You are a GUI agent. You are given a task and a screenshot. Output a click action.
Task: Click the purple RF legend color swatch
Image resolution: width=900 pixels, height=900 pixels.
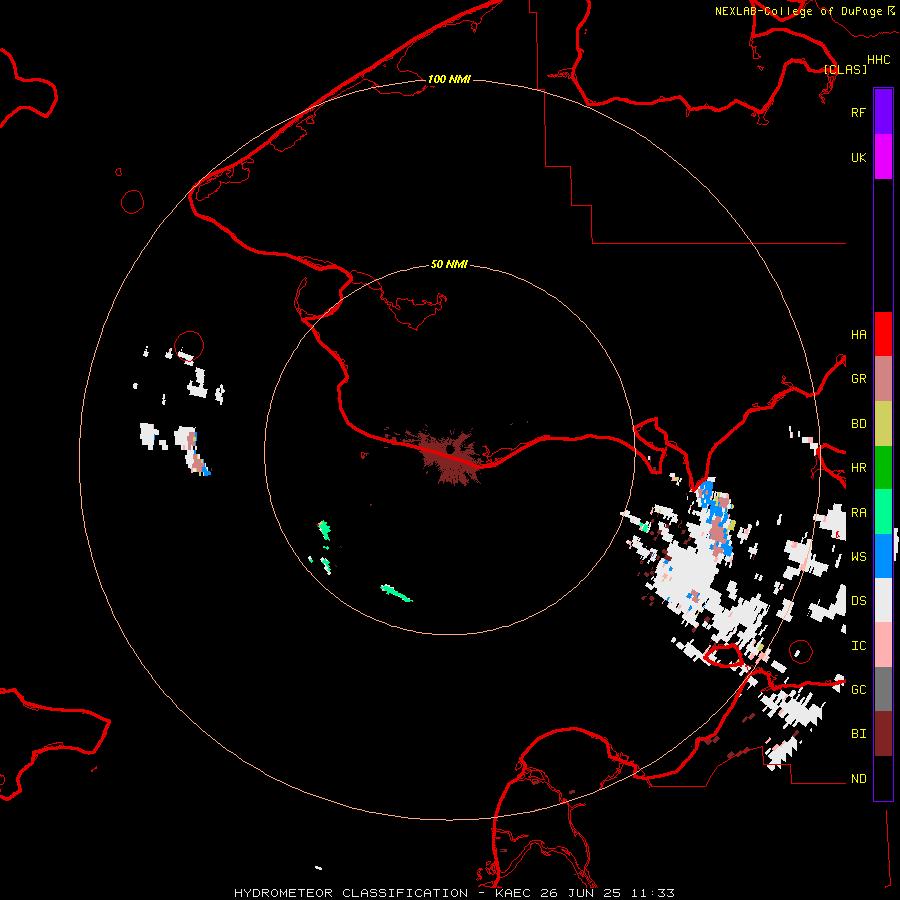click(883, 112)
